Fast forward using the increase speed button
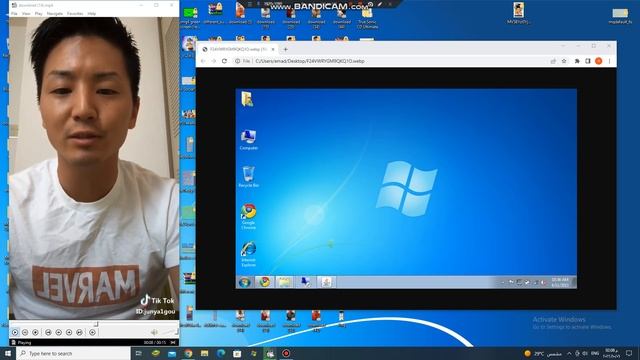The width and height of the screenshot is (640, 360). [x=69, y=332]
